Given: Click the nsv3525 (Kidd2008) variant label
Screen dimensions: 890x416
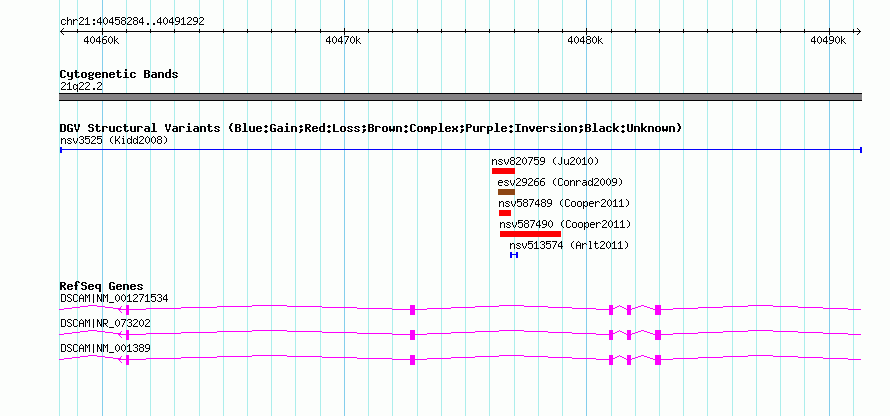Looking at the screenshot, I should (114, 140).
